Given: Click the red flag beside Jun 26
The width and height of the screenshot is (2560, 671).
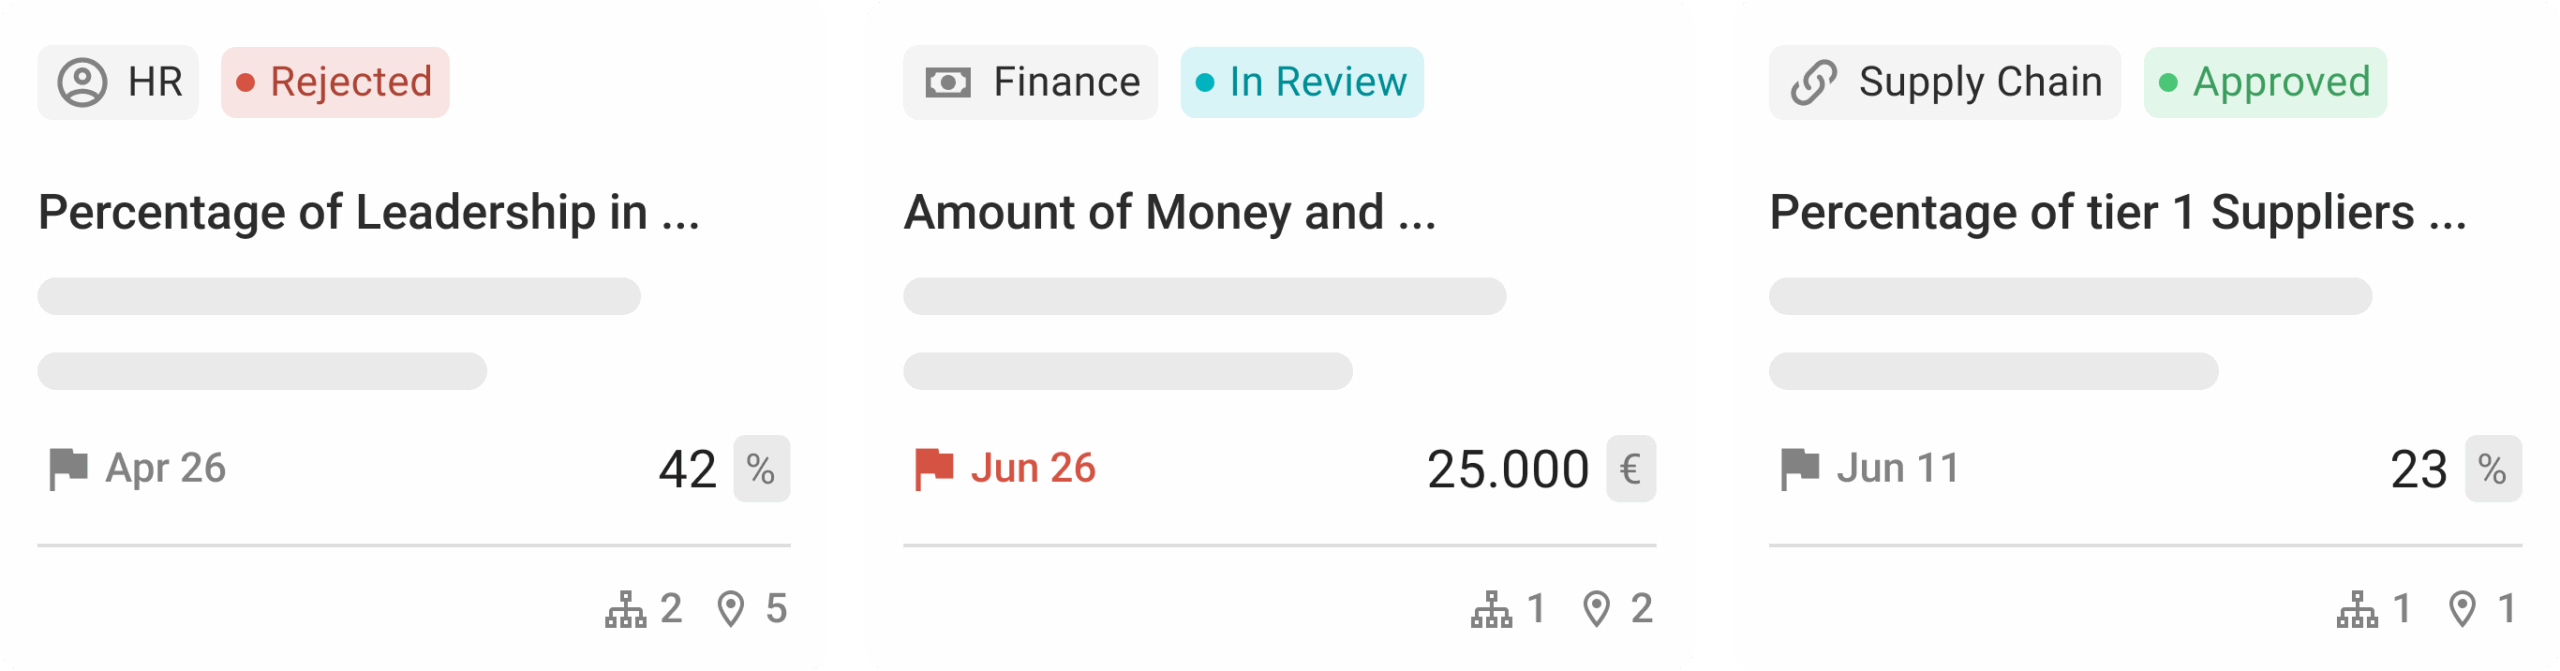Looking at the screenshot, I should [x=934, y=468].
